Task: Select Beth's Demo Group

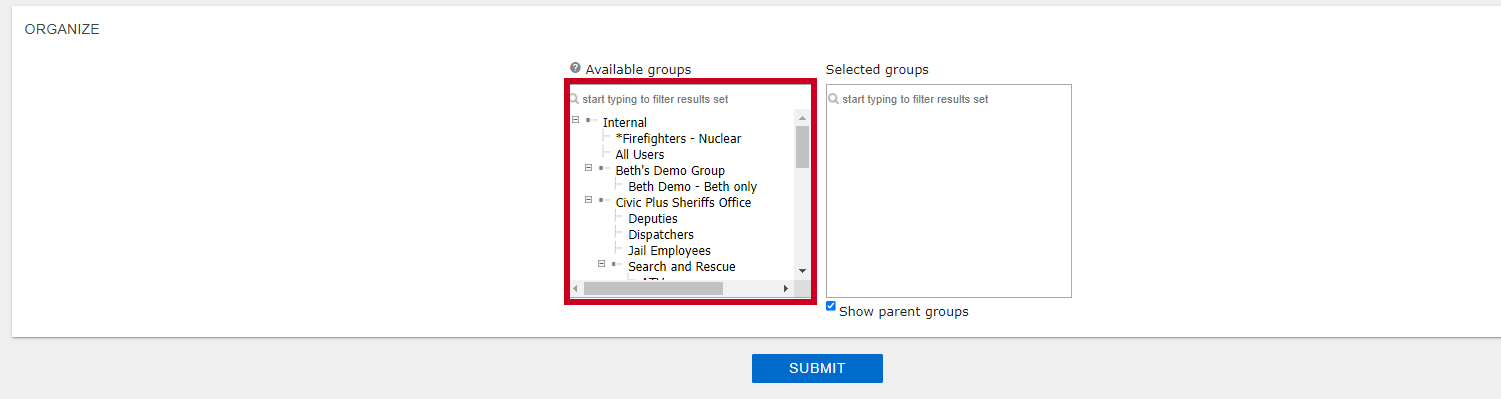Action: pyautogui.click(x=670, y=171)
